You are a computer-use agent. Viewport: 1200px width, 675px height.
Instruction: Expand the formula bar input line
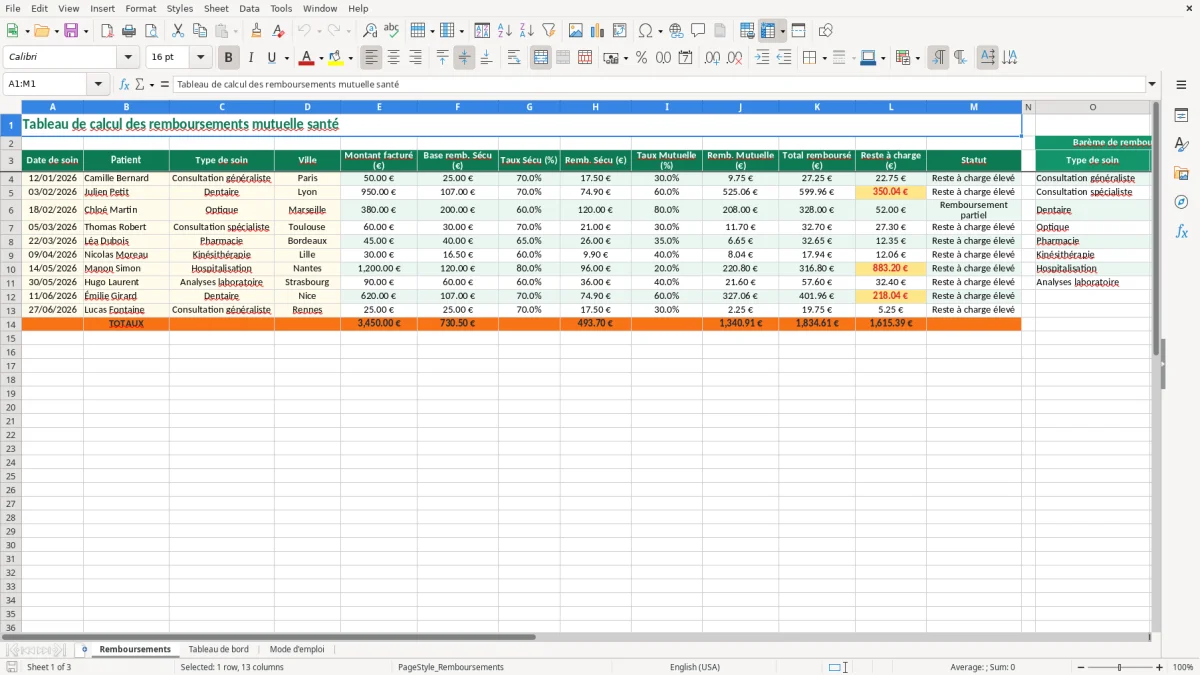click(x=1152, y=84)
